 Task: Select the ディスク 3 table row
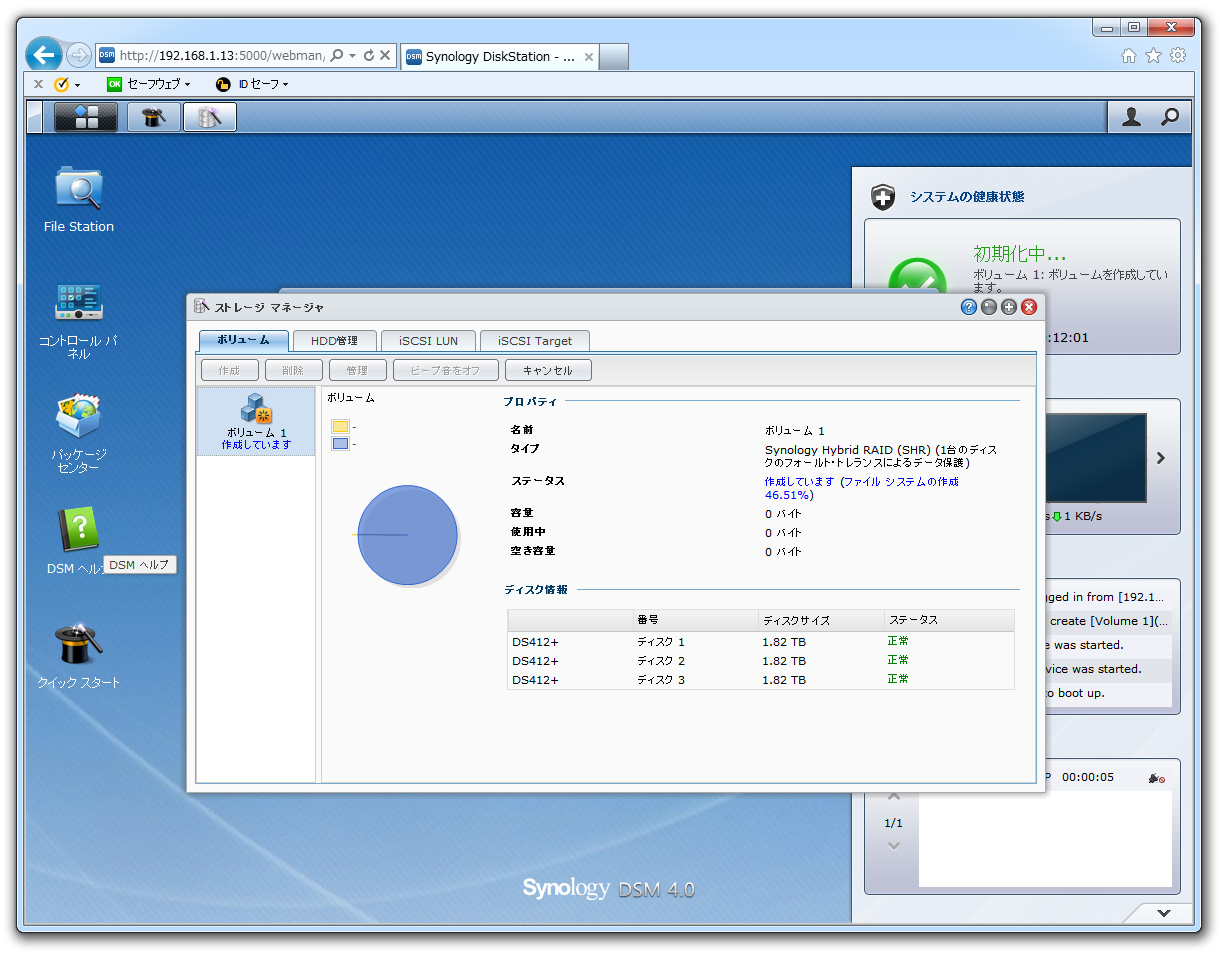761,680
